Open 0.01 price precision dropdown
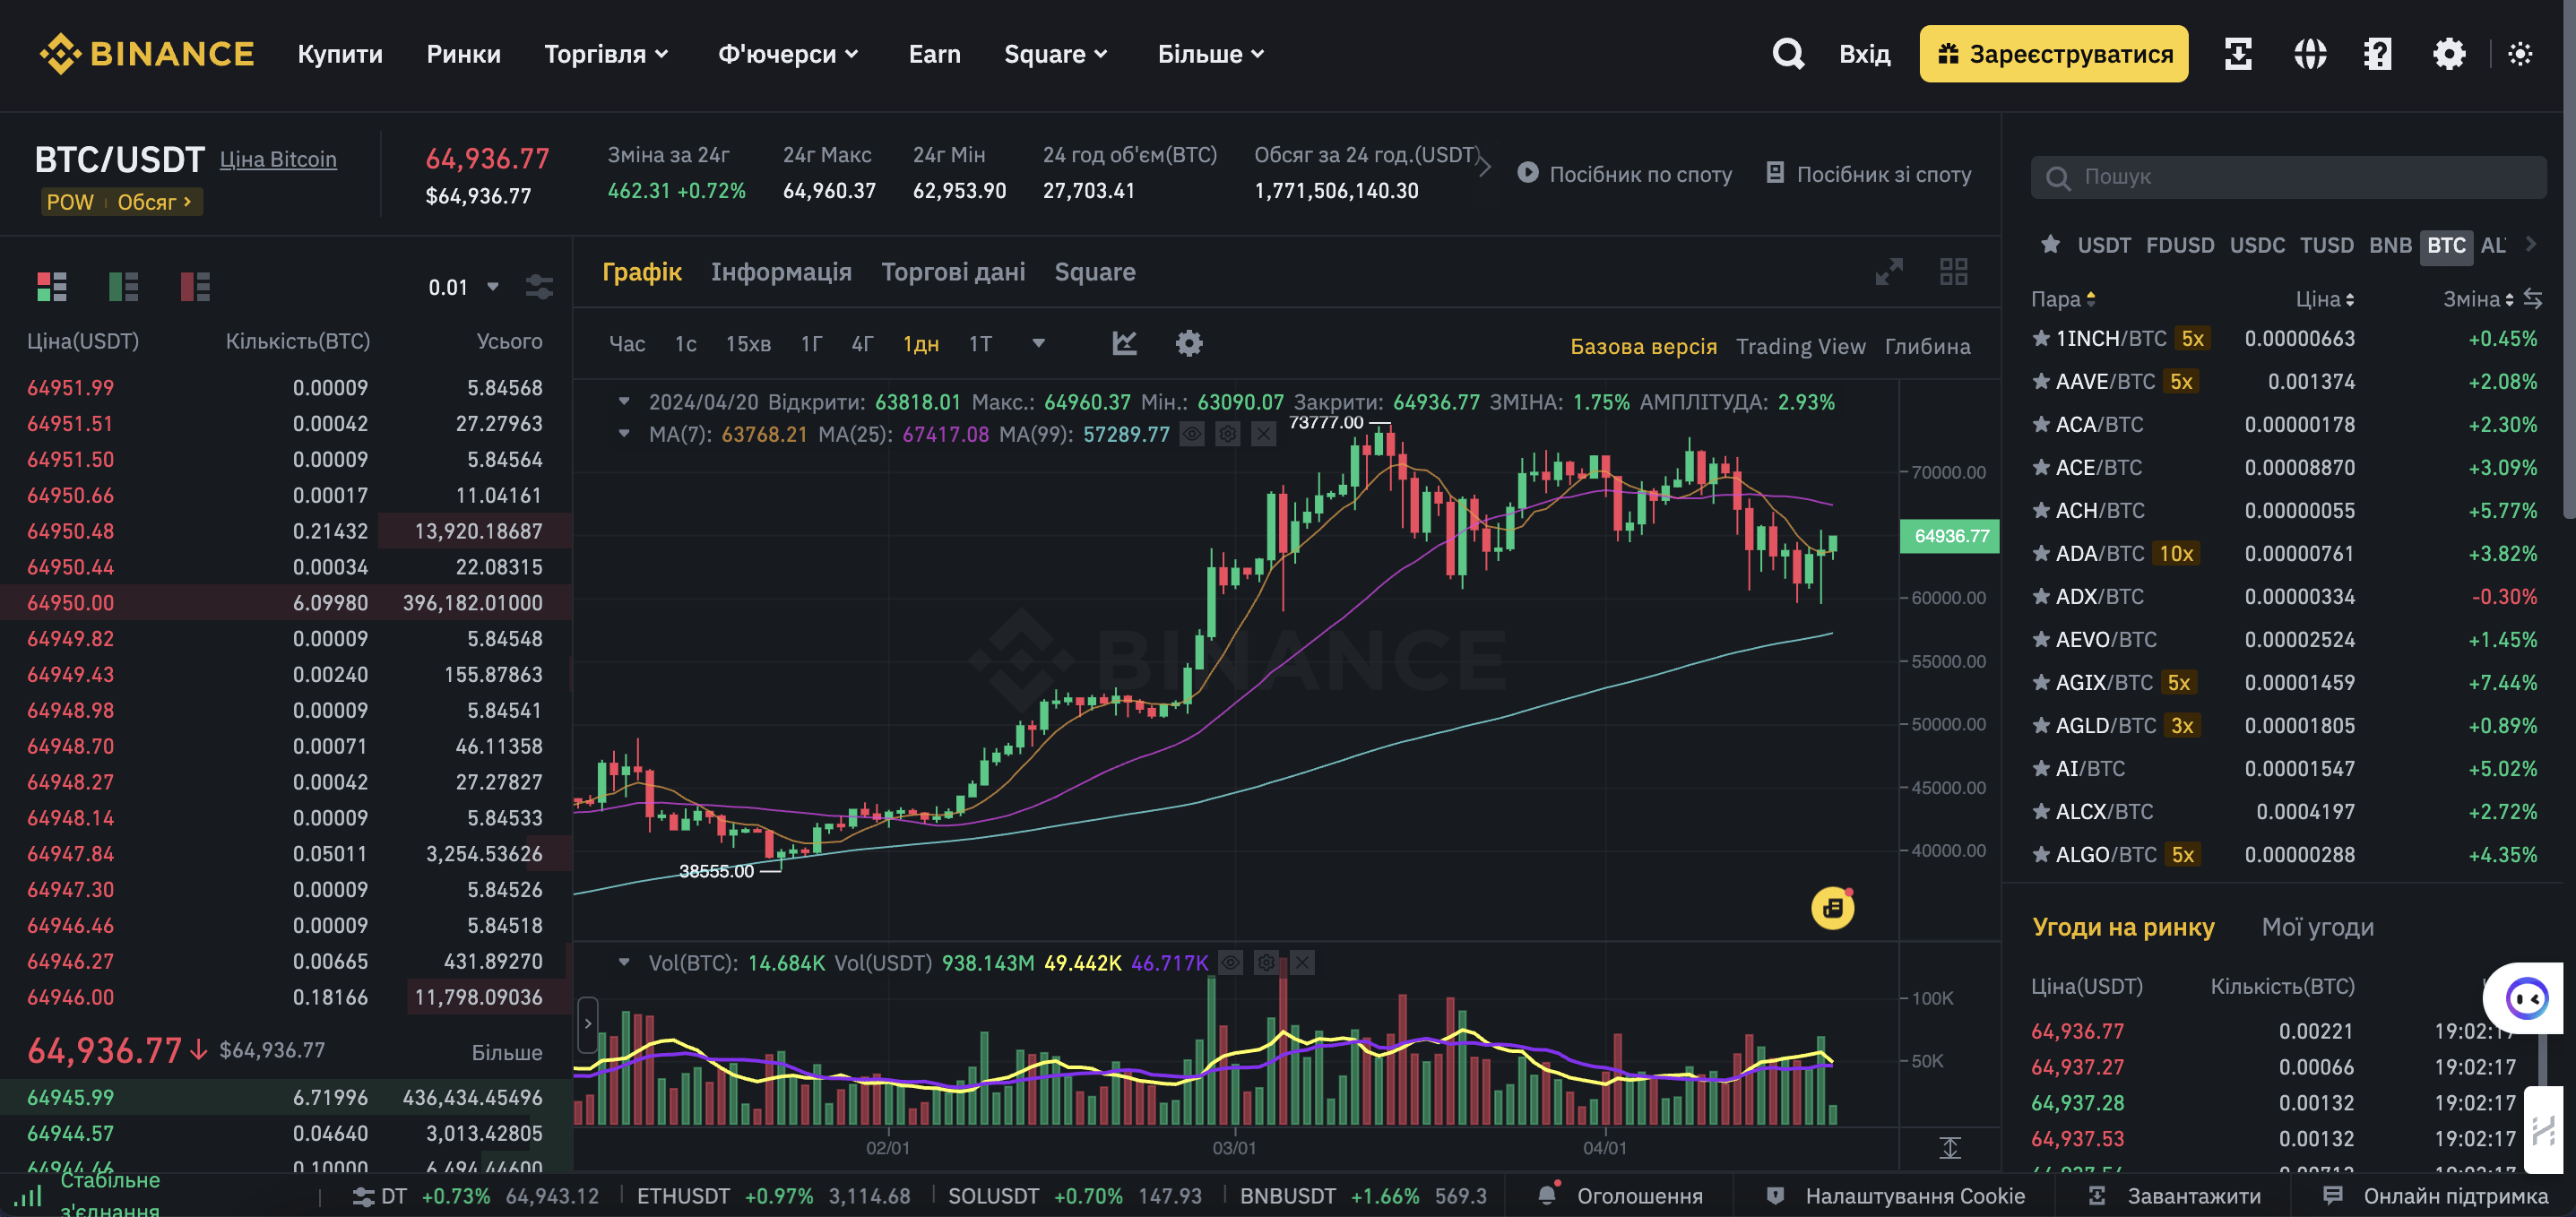2576x1217 pixels. pyautogui.click(x=464, y=287)
